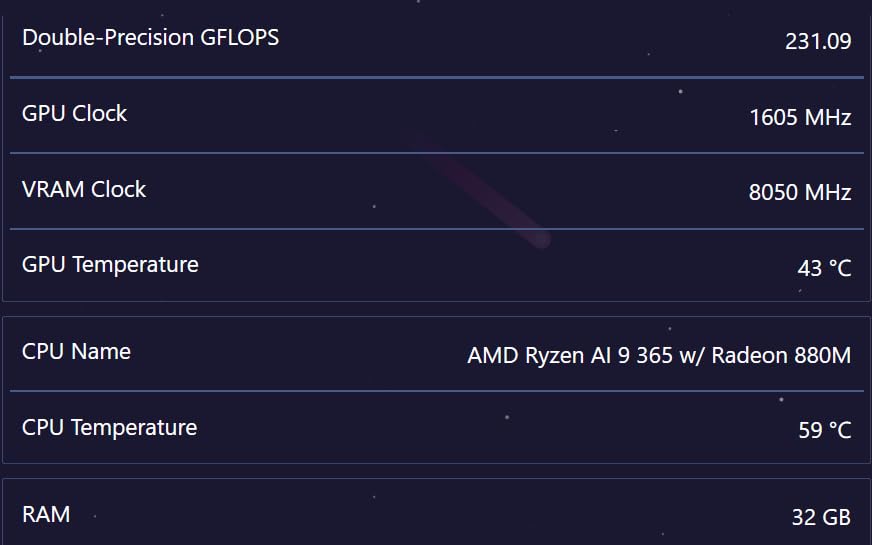Click the CPU Temperature label
This screenshot has width=872, height=545.
pos(110,428)
